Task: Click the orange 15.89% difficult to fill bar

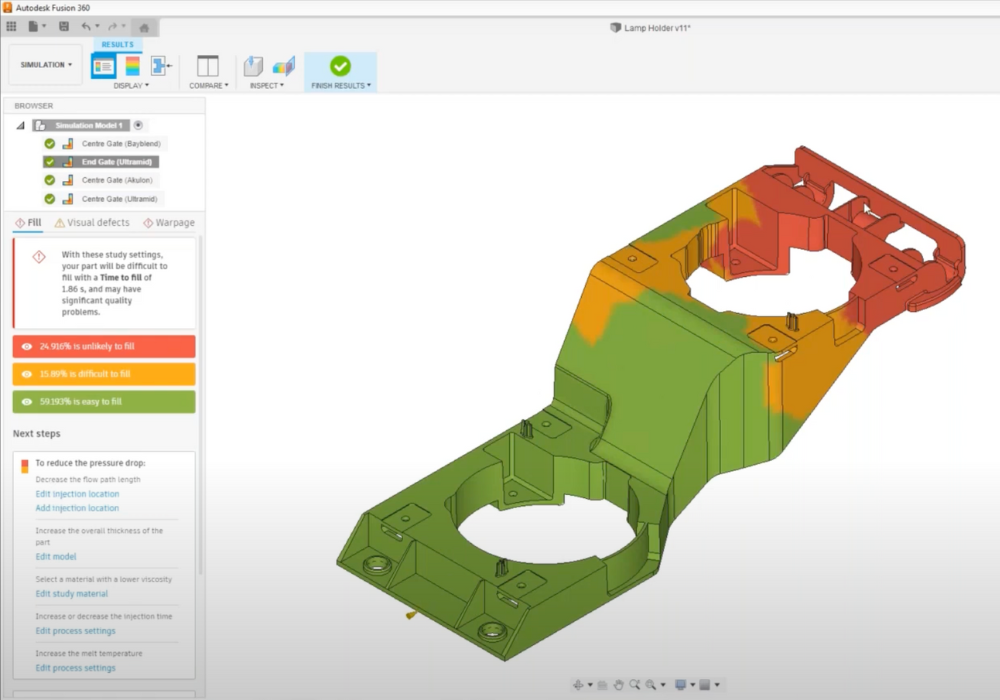Action: point(104,374)
